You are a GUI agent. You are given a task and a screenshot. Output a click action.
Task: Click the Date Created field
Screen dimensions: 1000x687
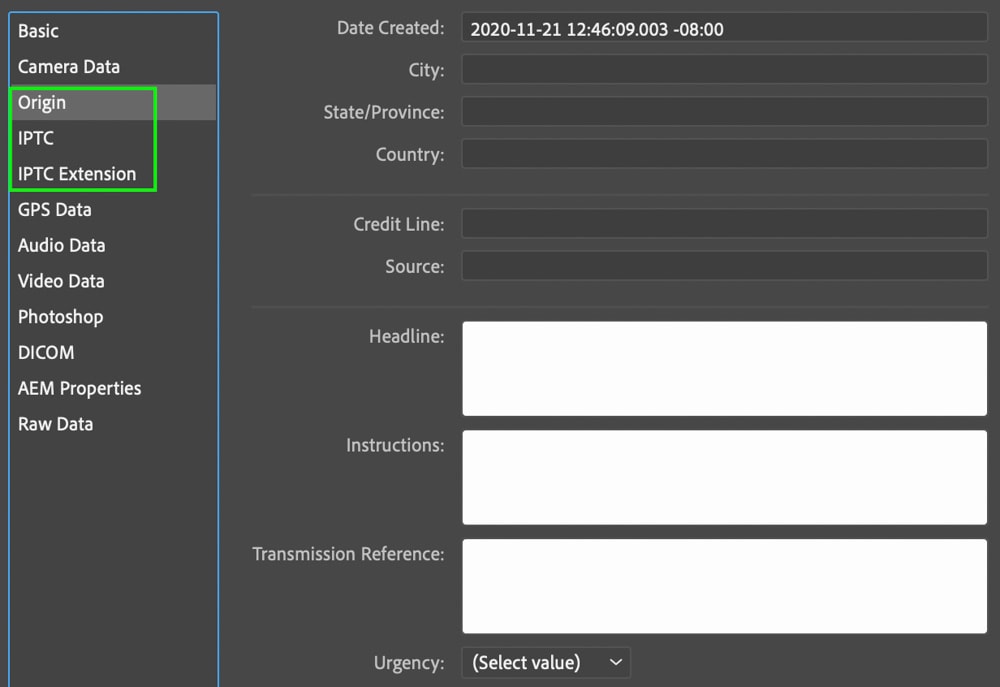[x=723, y=28]
